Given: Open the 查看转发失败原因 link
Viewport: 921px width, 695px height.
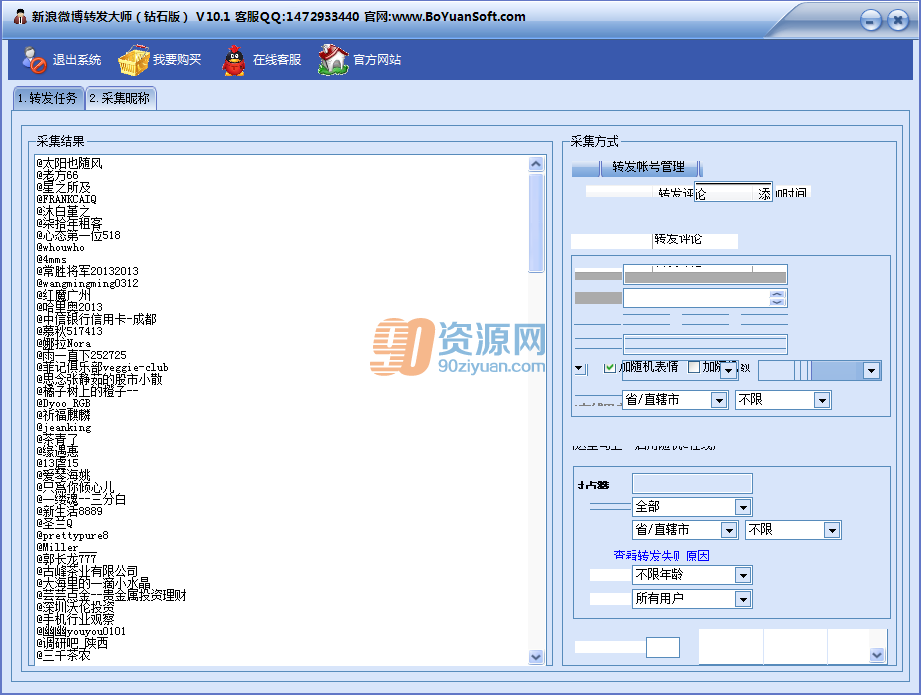Looking at the screenshot, I should click(x=661, y=555).
